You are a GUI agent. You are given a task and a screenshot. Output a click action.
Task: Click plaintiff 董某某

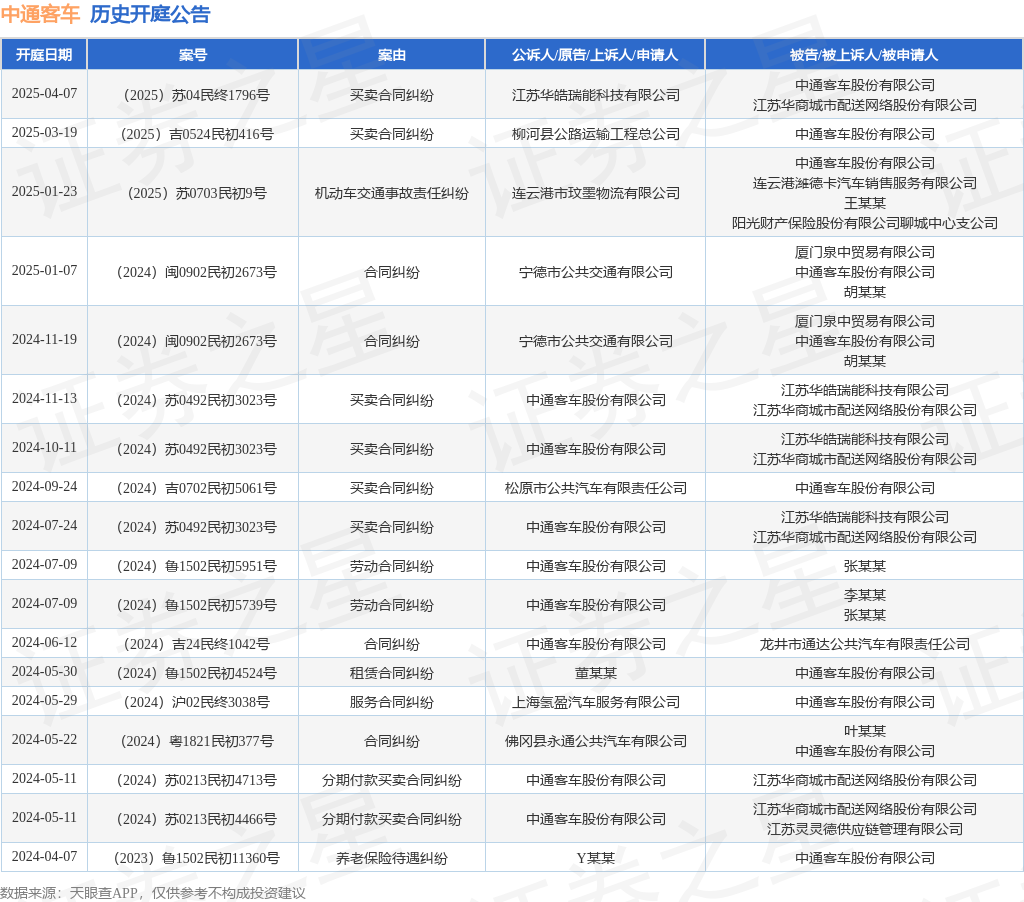click(595, 673)
